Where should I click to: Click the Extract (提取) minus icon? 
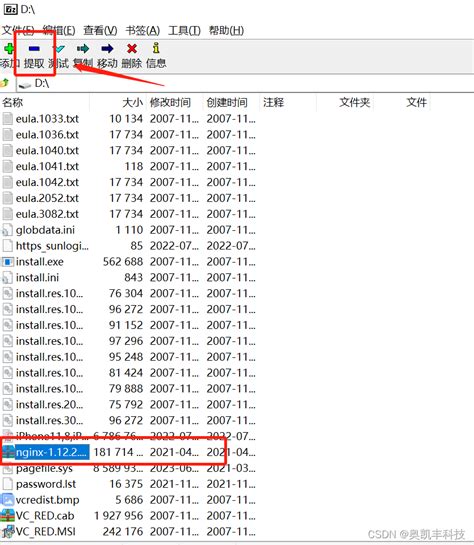pos(34,48)
